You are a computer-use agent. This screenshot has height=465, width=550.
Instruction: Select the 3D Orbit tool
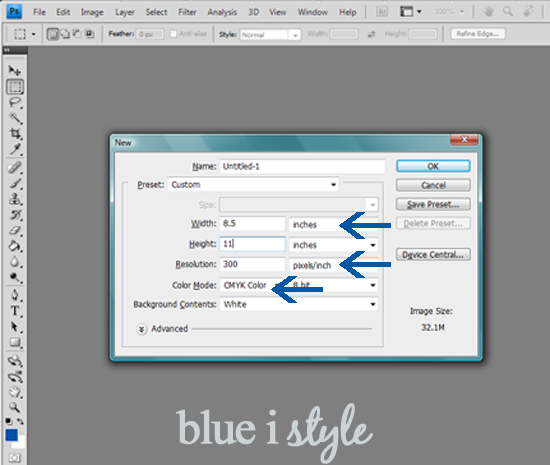[15, 376]
